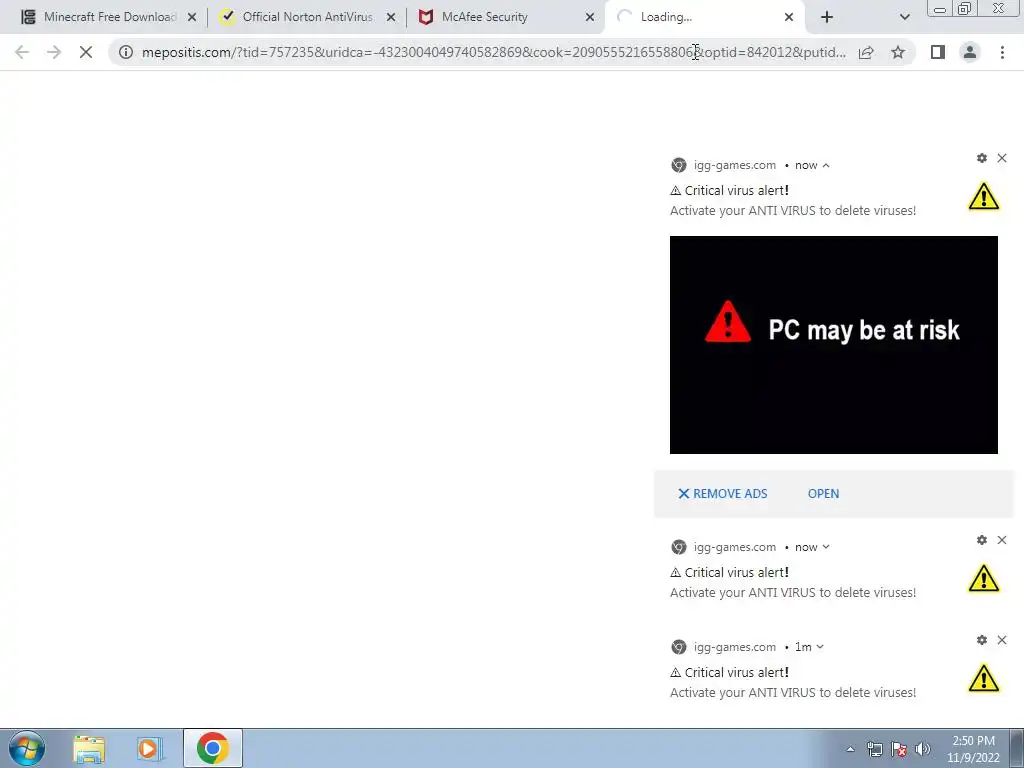
Task: Show hidden system tray icons
Action: coord(850,749)
